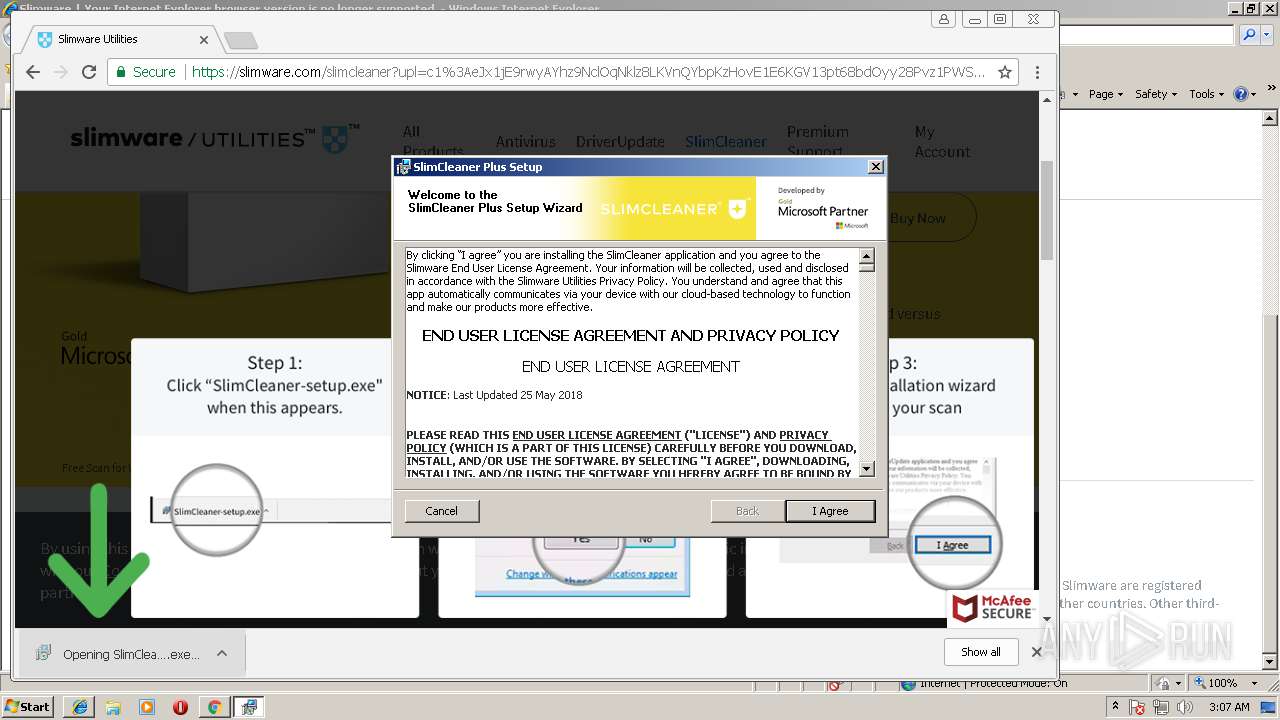Click the SlimCleaner Plus setup title bar icon
The image size is (1280, 720).
(x=403, y=167)
